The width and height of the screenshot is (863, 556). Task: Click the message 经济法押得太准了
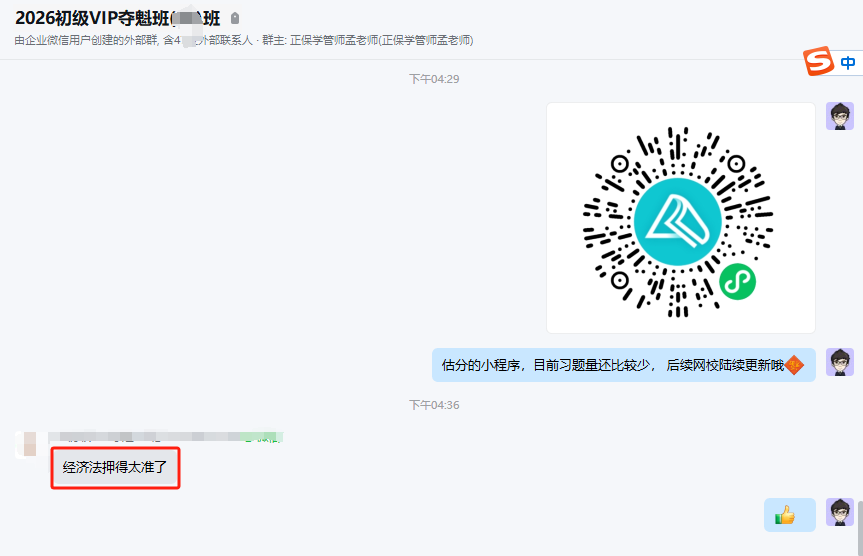point(115,467)
